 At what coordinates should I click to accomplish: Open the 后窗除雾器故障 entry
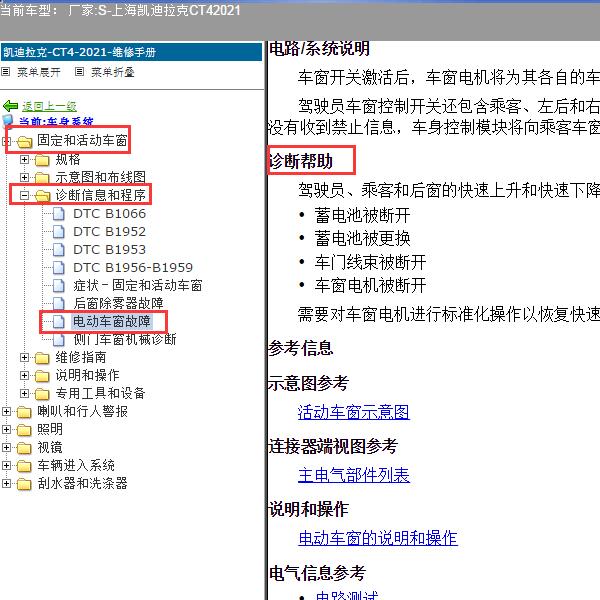[118, 303]
